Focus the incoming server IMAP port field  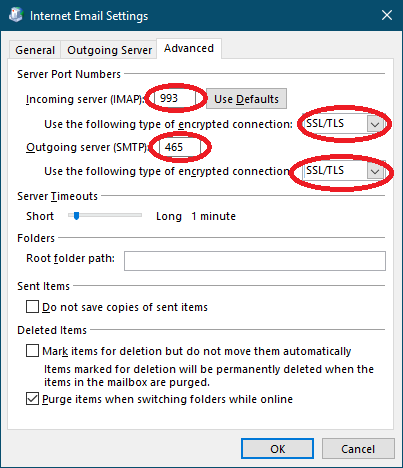coord(175,98)
